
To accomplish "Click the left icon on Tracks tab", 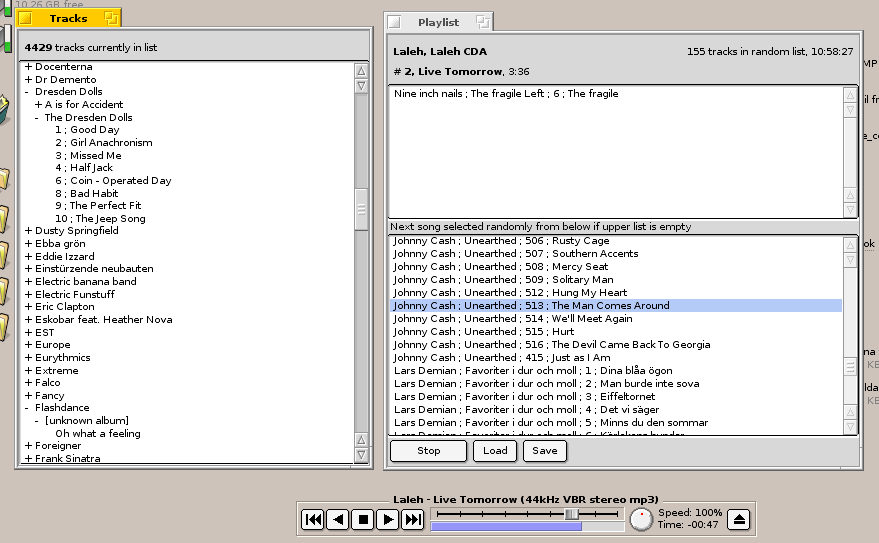I will [25, 18].
